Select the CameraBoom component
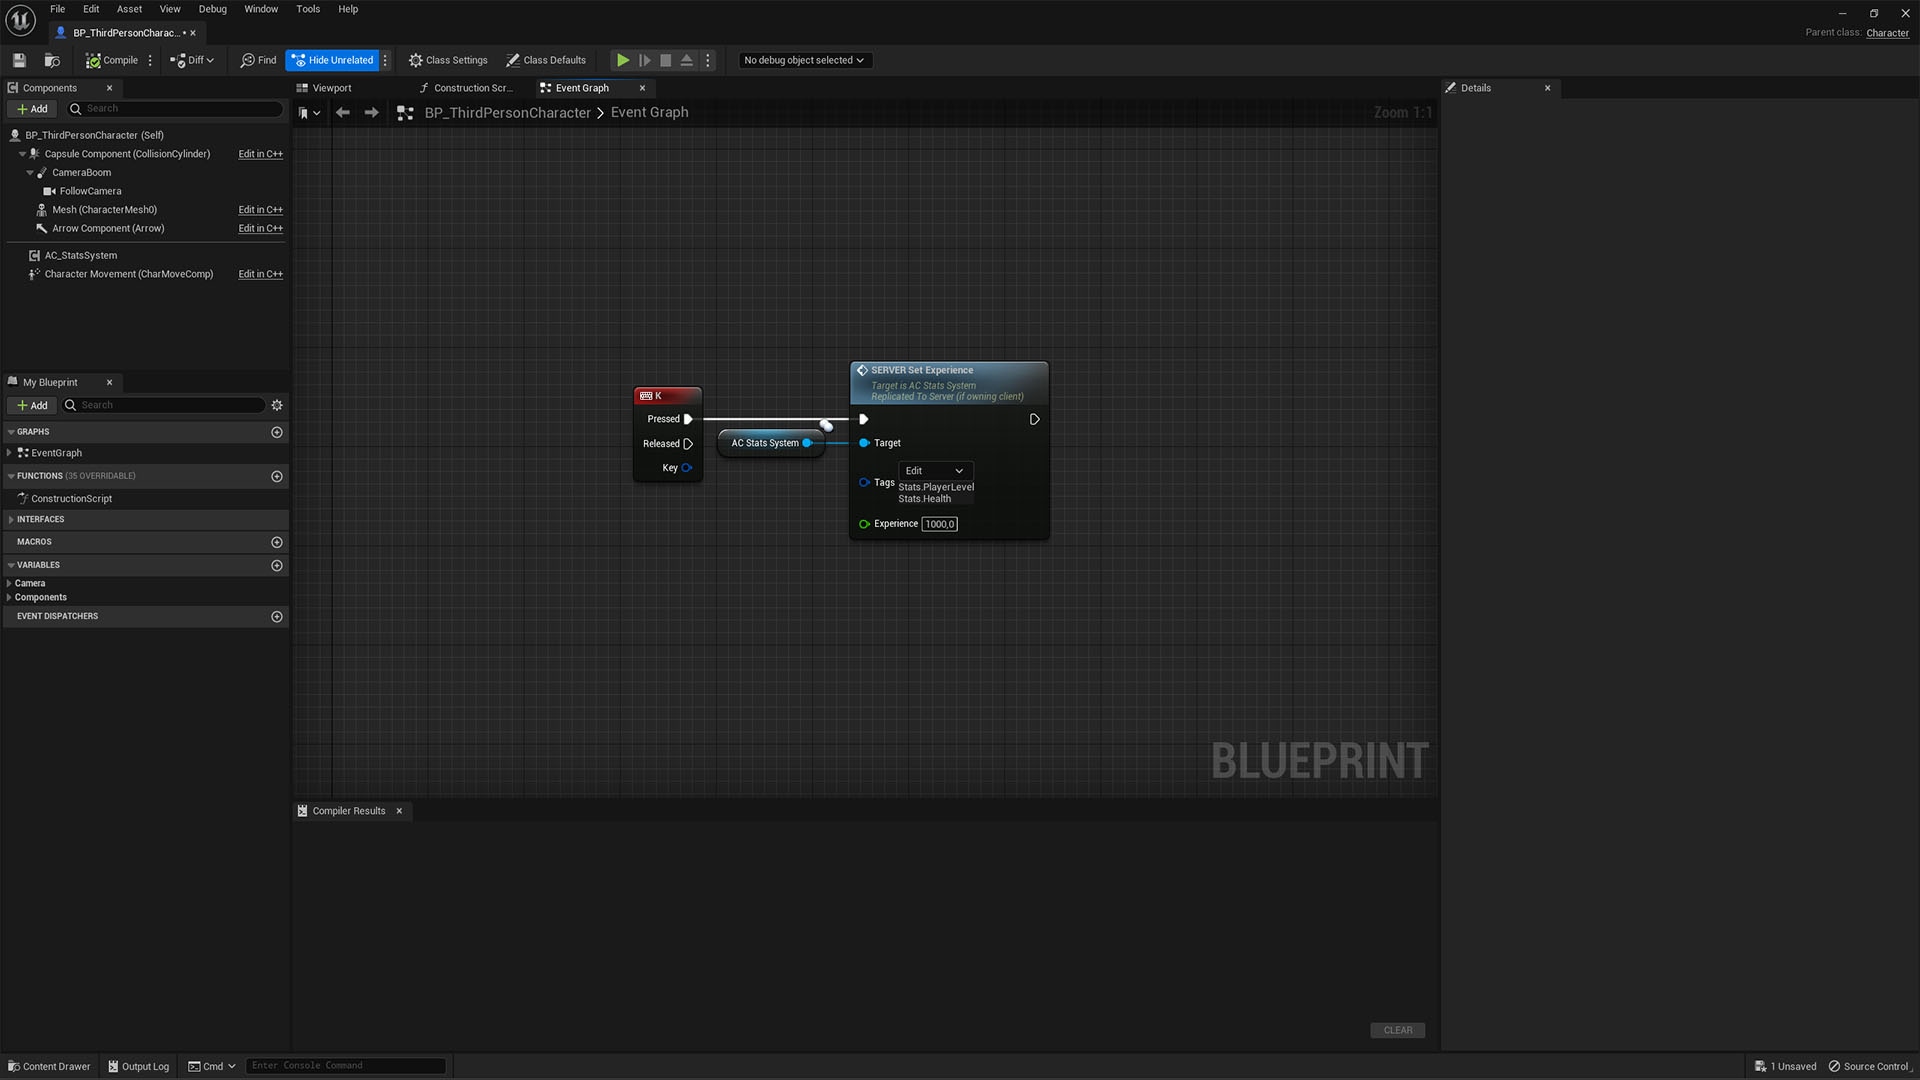This screenshot has height=1080, width=1920. tap(81, 173)
